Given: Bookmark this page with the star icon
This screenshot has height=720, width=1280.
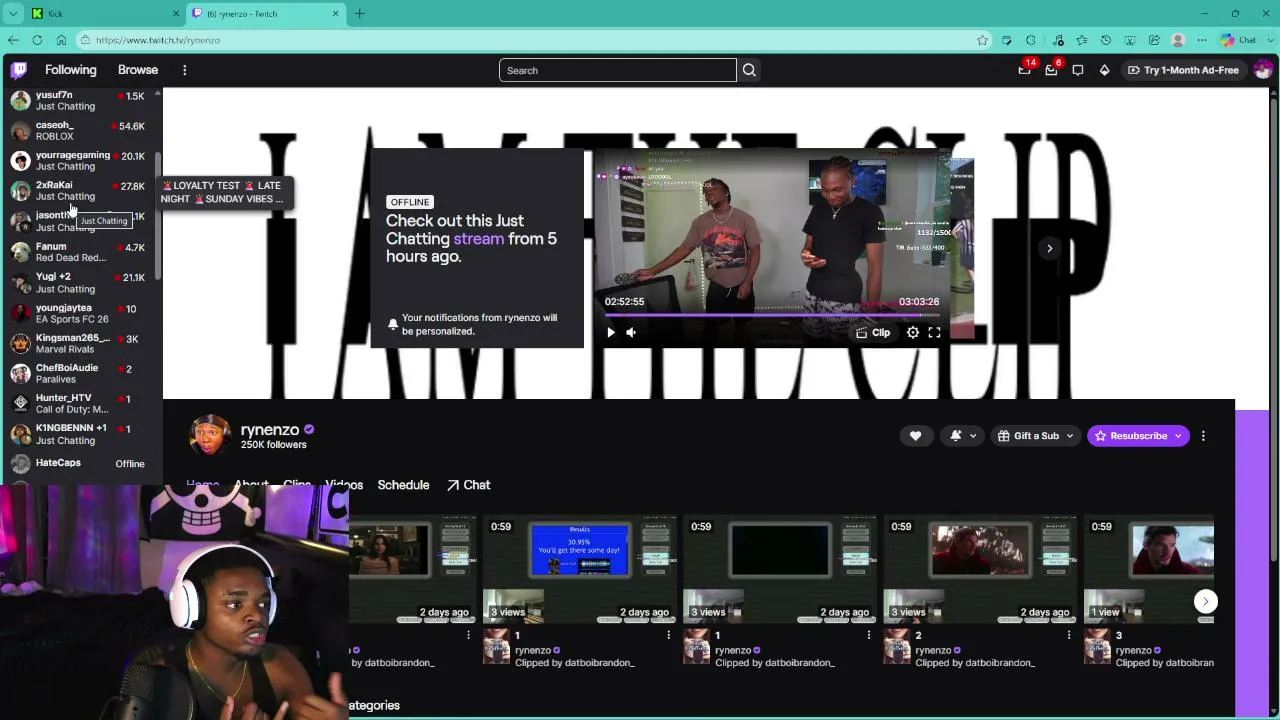Looking at the screenshot, I should (983, 40).
